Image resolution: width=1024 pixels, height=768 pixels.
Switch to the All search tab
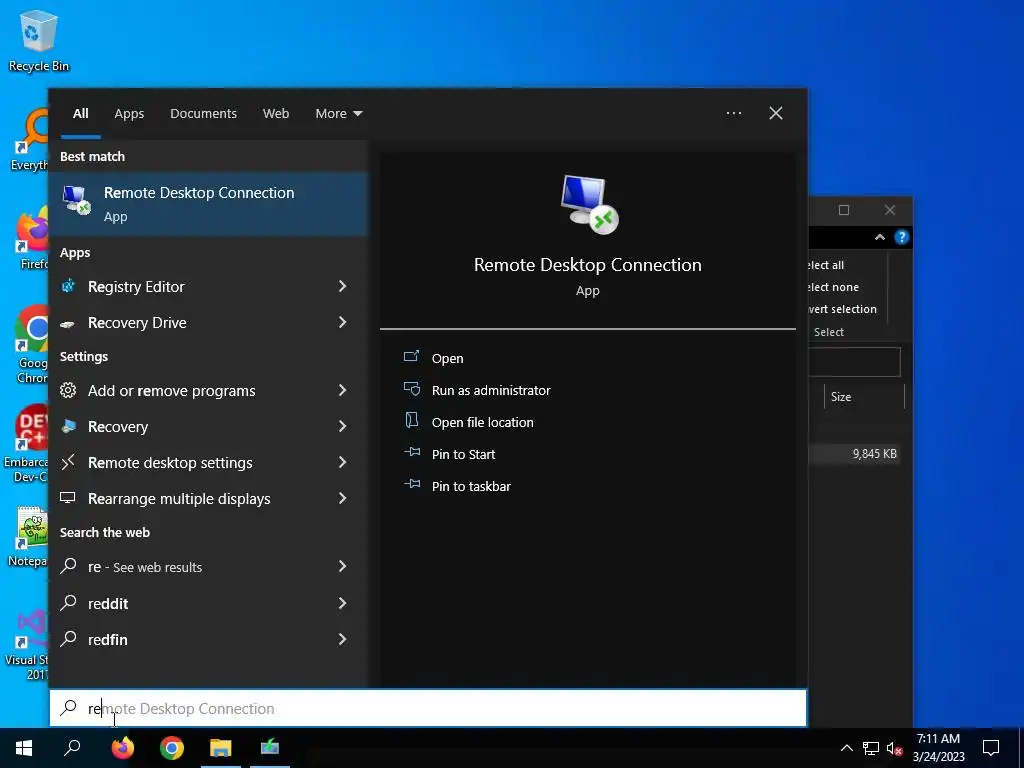point(80,114)
